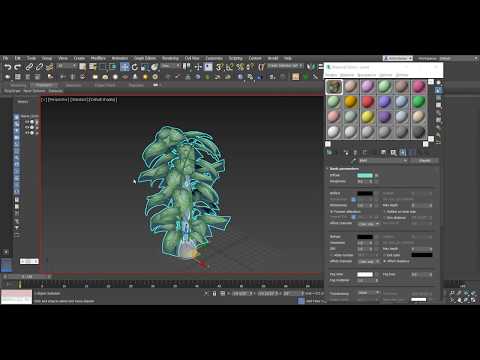Screen dimensions: 480x360
Task: Open the Modifiers menu
Action: click(98, 58)
